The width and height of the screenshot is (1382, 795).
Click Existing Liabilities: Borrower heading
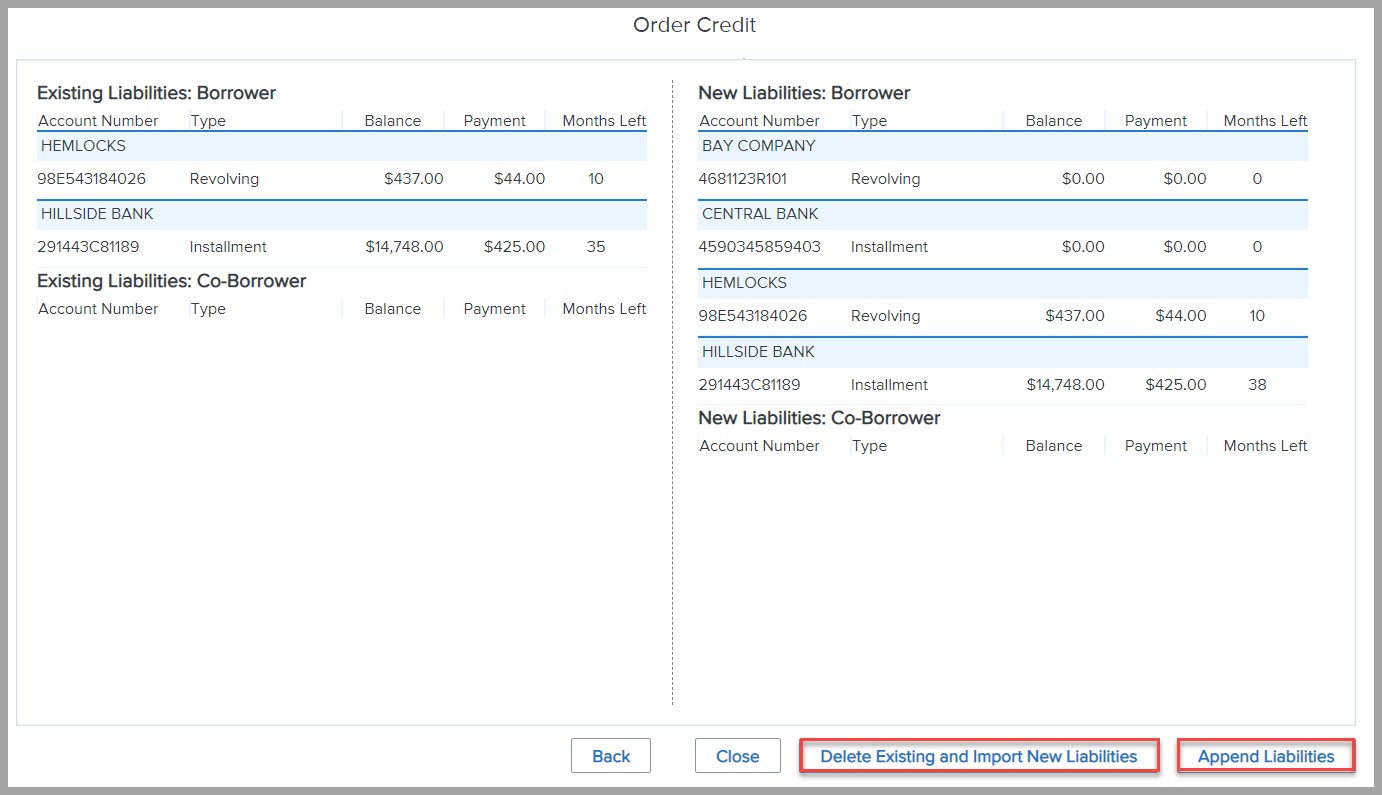click(x=156, y=93)
